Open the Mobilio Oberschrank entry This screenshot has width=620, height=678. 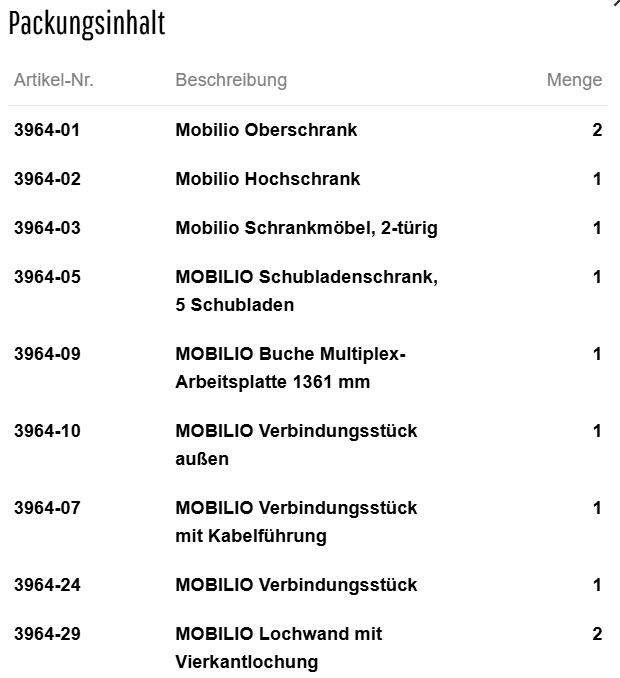266,130
